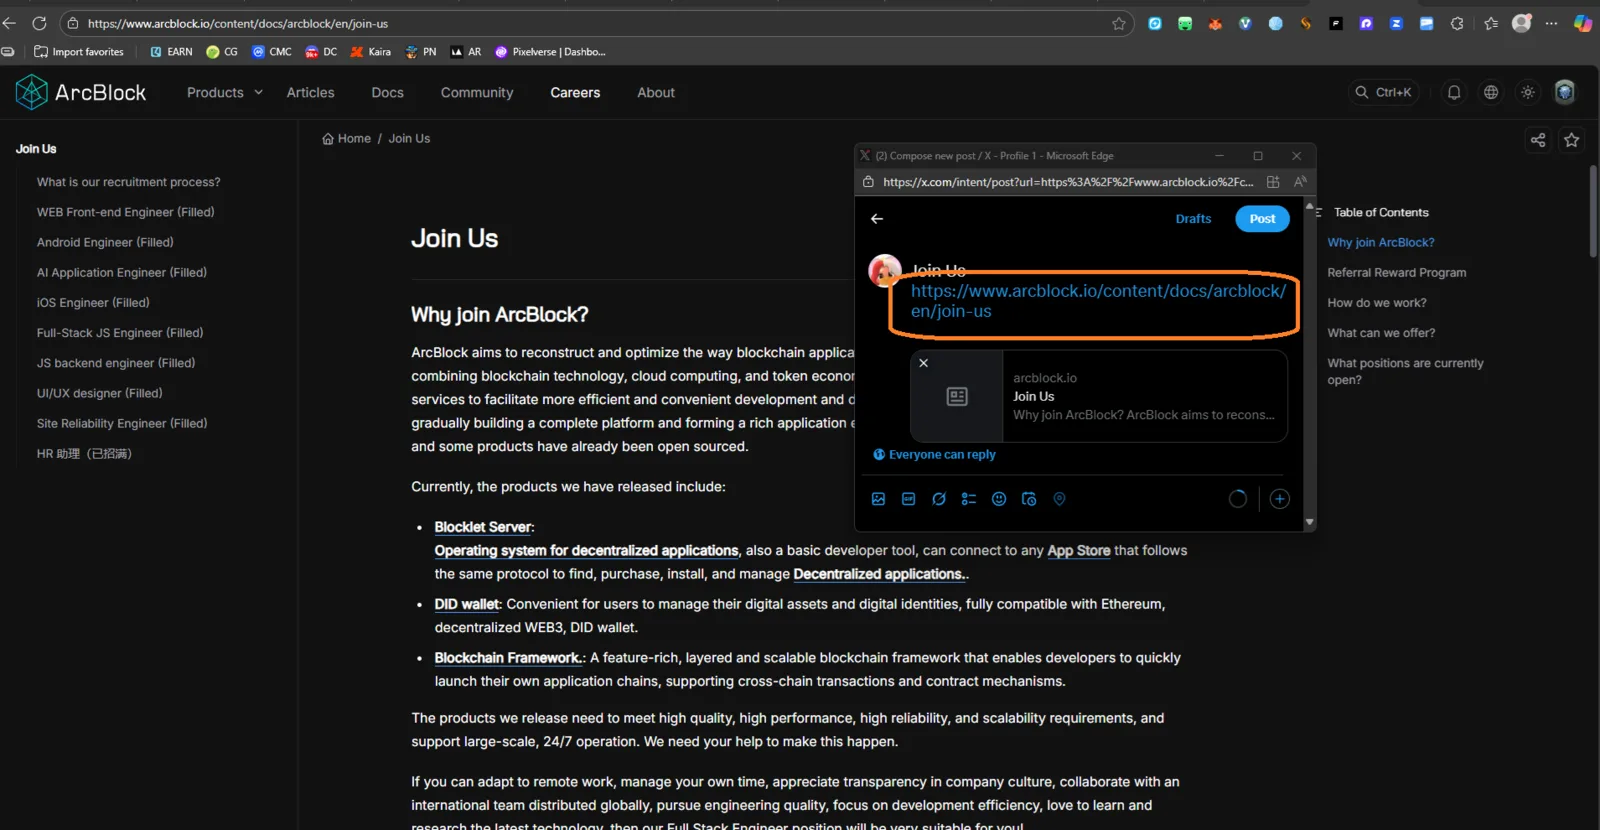The height and width of the screenshot is (830, 1600).
Task: Jump to 'What can we offer?' in contents
Action: point(1381,333)
